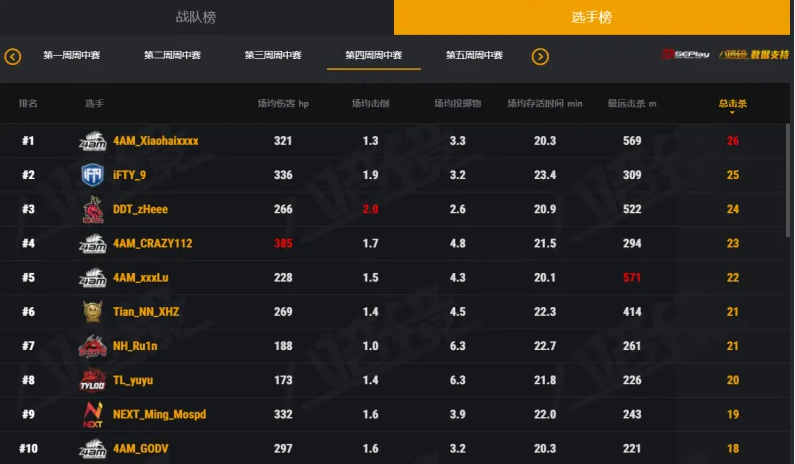Open player DDT_zHeee

pyautogui.click(x=140, y=209)
